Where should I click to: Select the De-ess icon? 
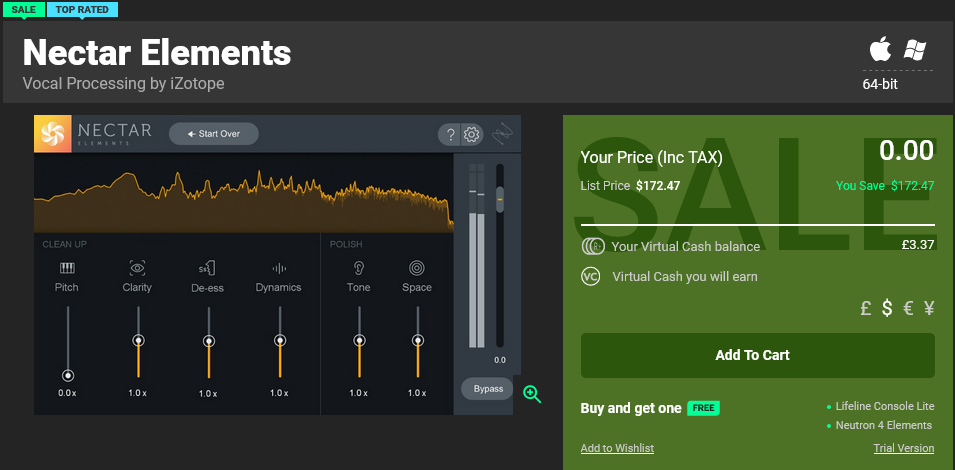tap(208, 268)
